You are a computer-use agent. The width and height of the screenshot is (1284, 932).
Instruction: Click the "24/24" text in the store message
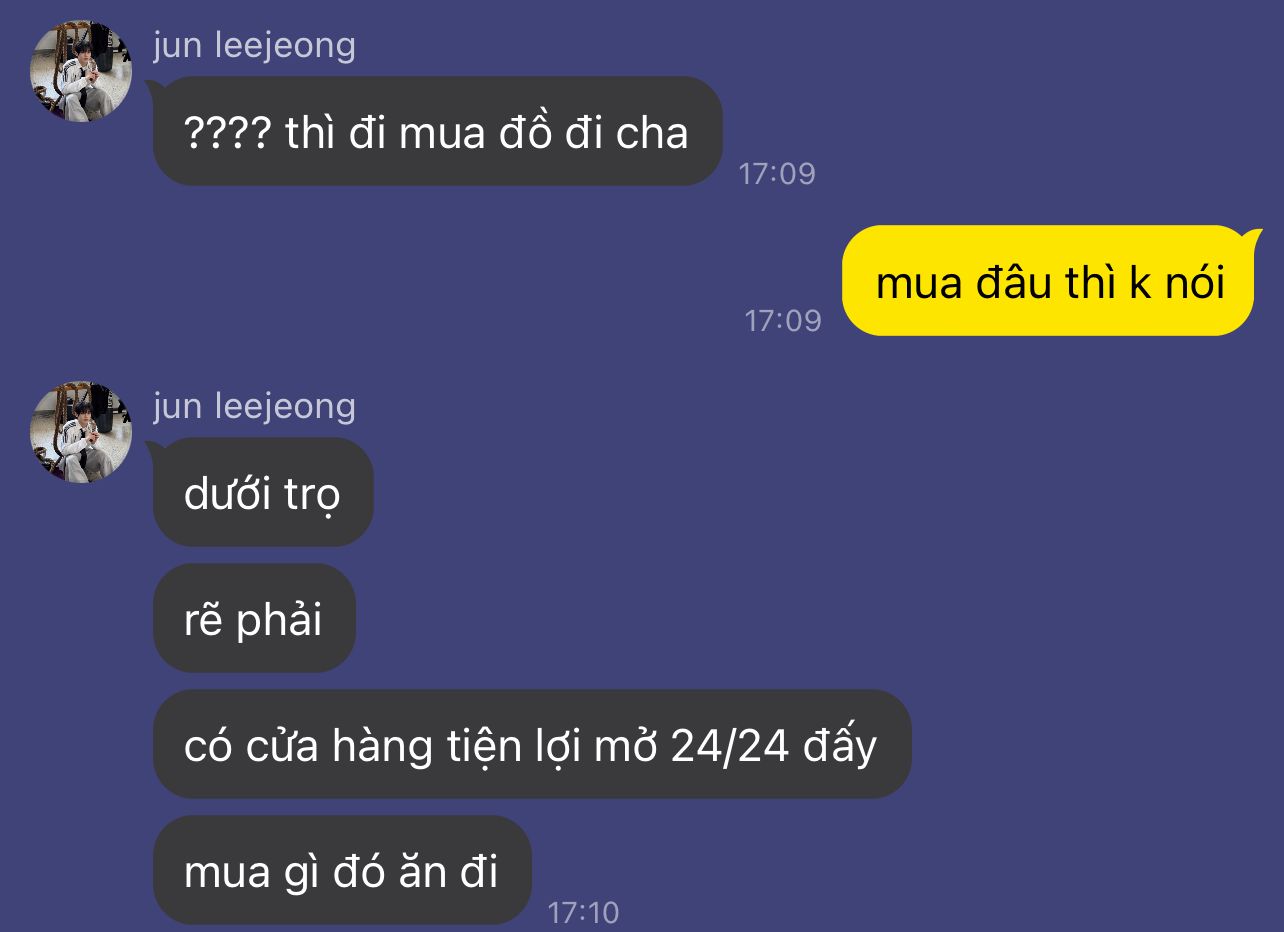(731, 746)
